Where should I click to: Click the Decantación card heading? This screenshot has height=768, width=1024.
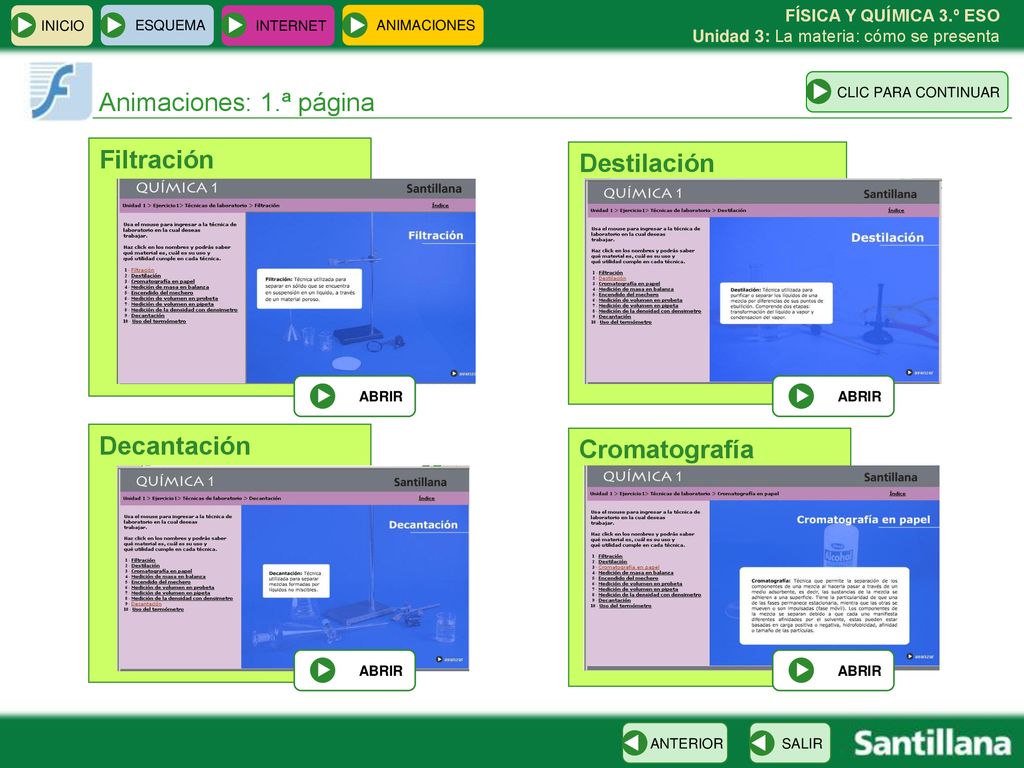175,445
